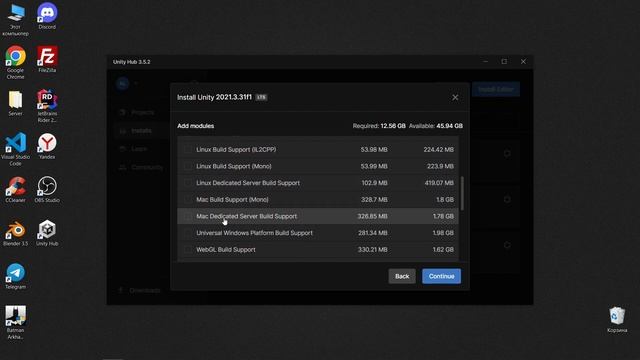Open the Unity Hub desktop shortcut
Screen dimensions: 640x360
[47, 233]
